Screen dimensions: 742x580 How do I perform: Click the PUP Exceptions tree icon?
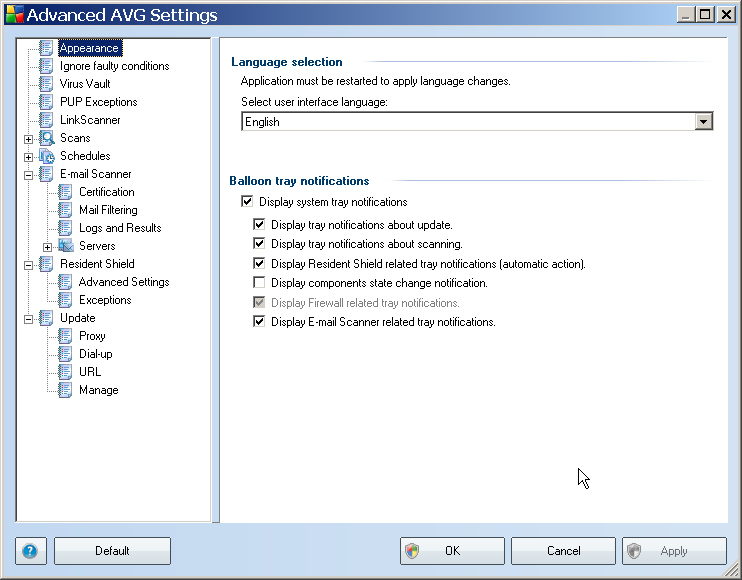pos(46,102)
